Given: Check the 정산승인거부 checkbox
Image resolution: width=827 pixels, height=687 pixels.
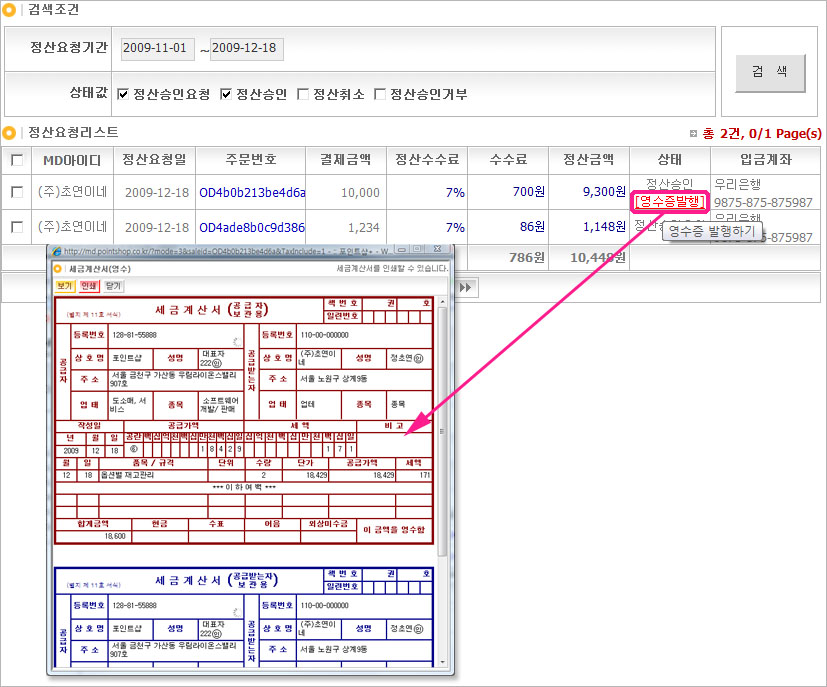Looking at the screenshot, I should pos(380,94).
